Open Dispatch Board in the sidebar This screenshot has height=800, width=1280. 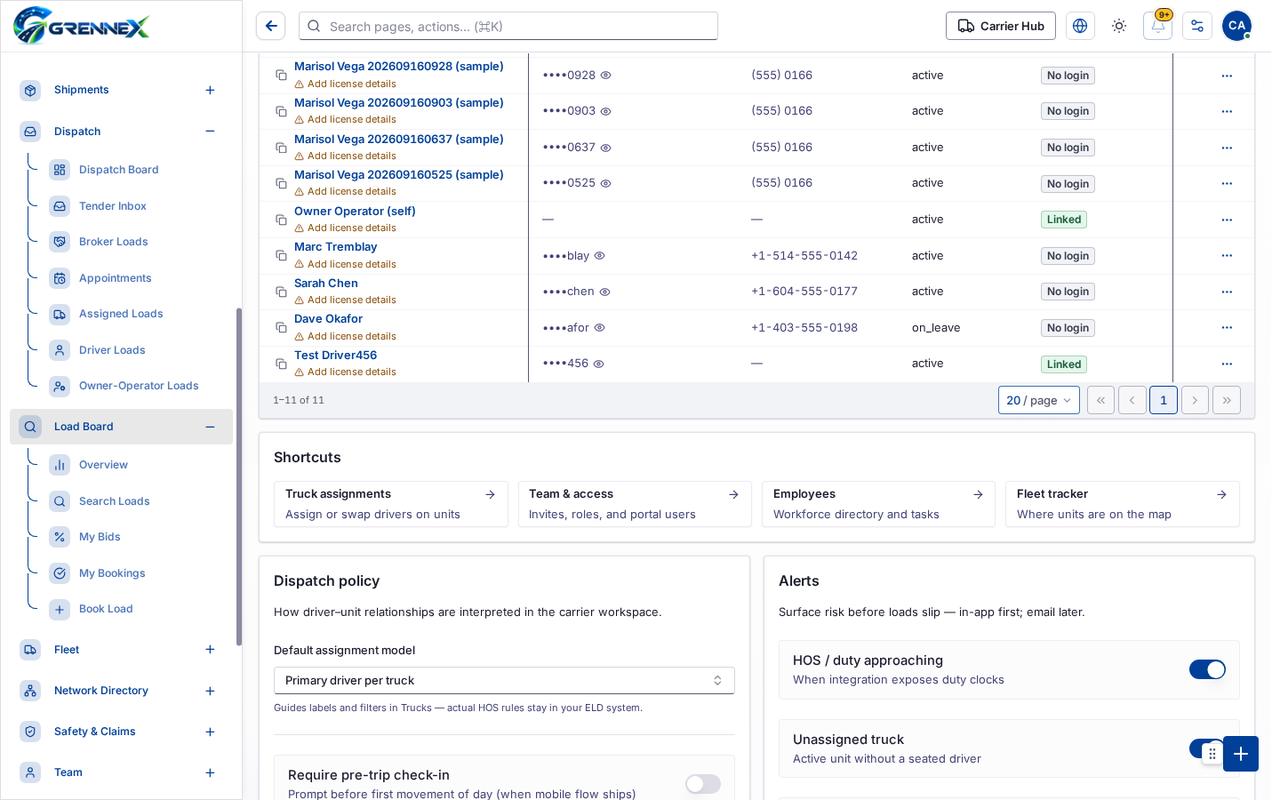[x=119, y=170]
